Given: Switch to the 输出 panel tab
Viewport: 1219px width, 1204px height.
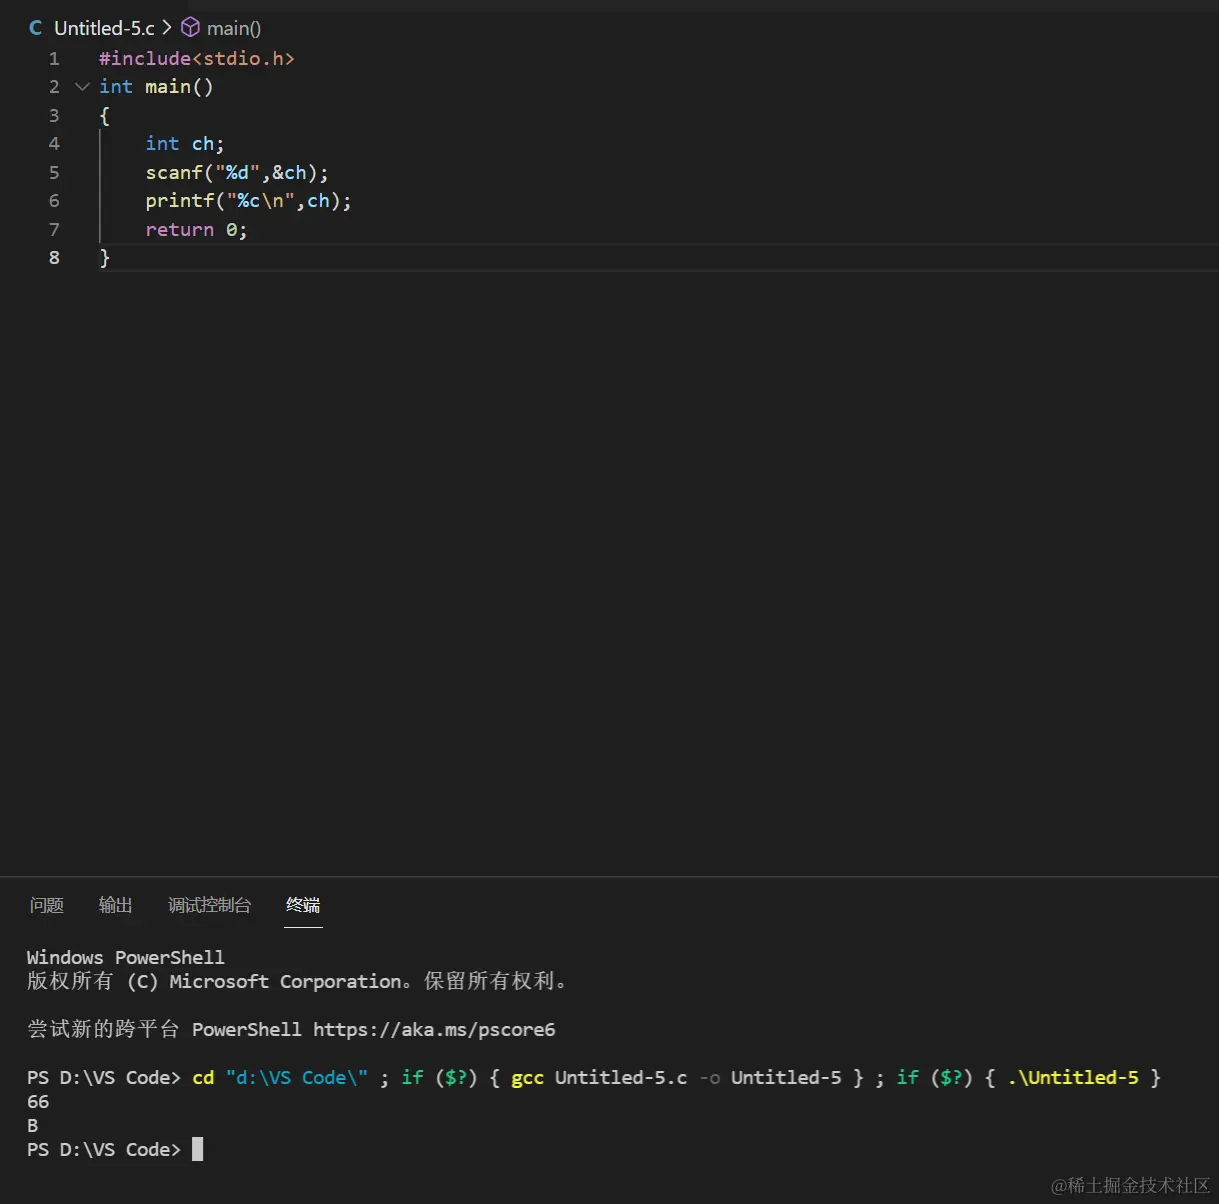Looking at the screenshot, I should pos(116,905).
